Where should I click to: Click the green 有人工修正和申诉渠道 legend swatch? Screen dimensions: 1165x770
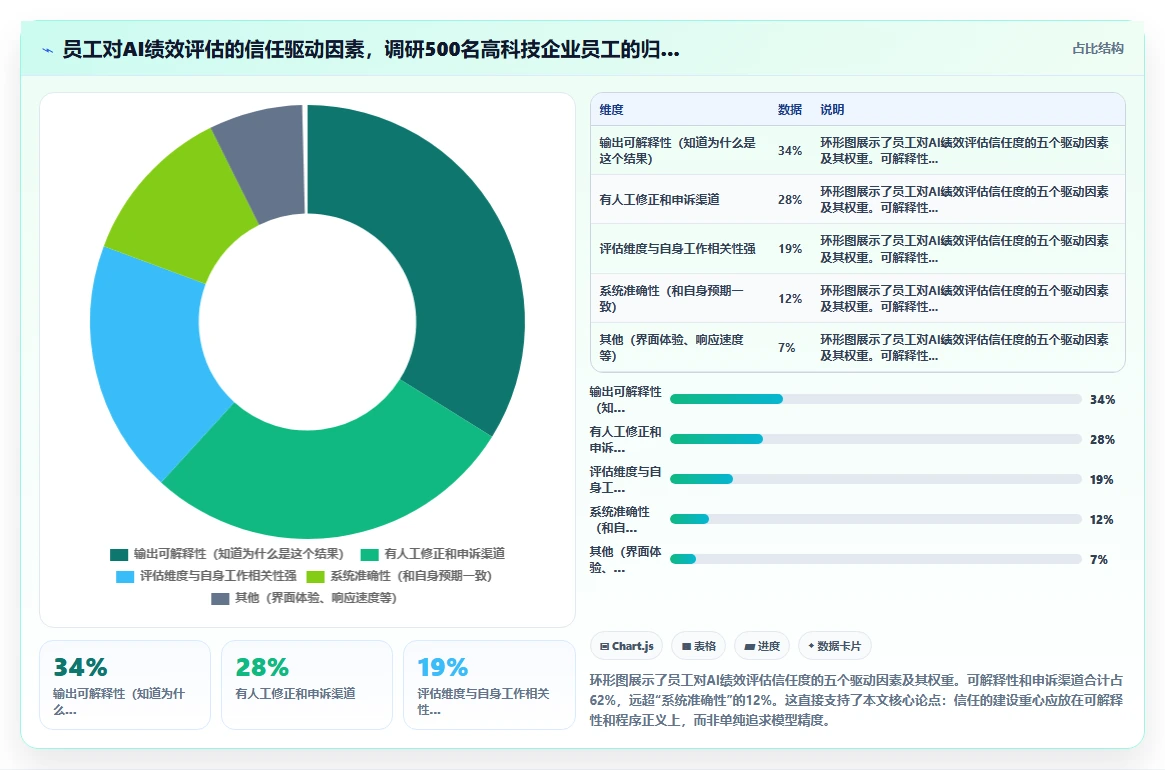click(369, 554)
